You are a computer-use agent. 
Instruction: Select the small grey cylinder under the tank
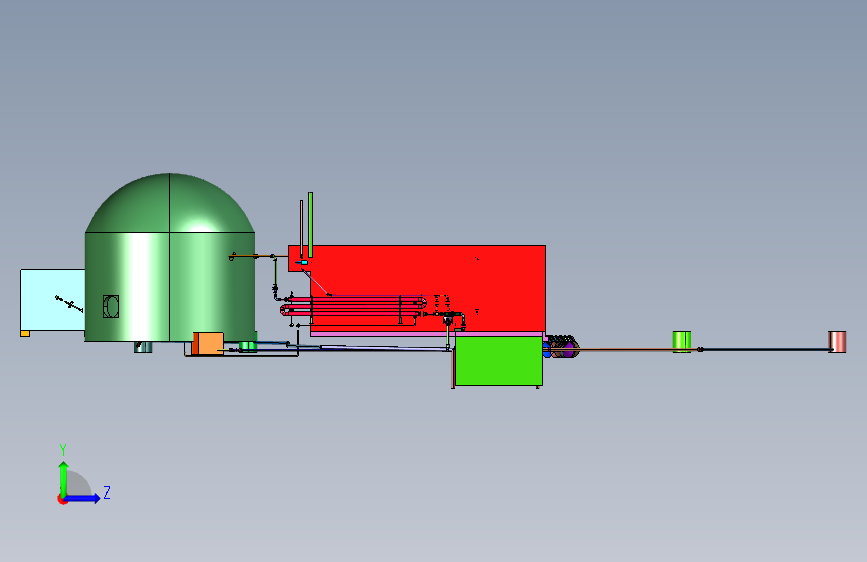[143, 347]
